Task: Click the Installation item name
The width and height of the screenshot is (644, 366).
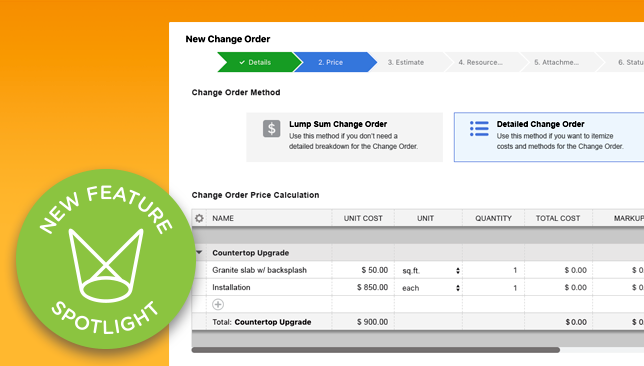Action: (231, 287)
